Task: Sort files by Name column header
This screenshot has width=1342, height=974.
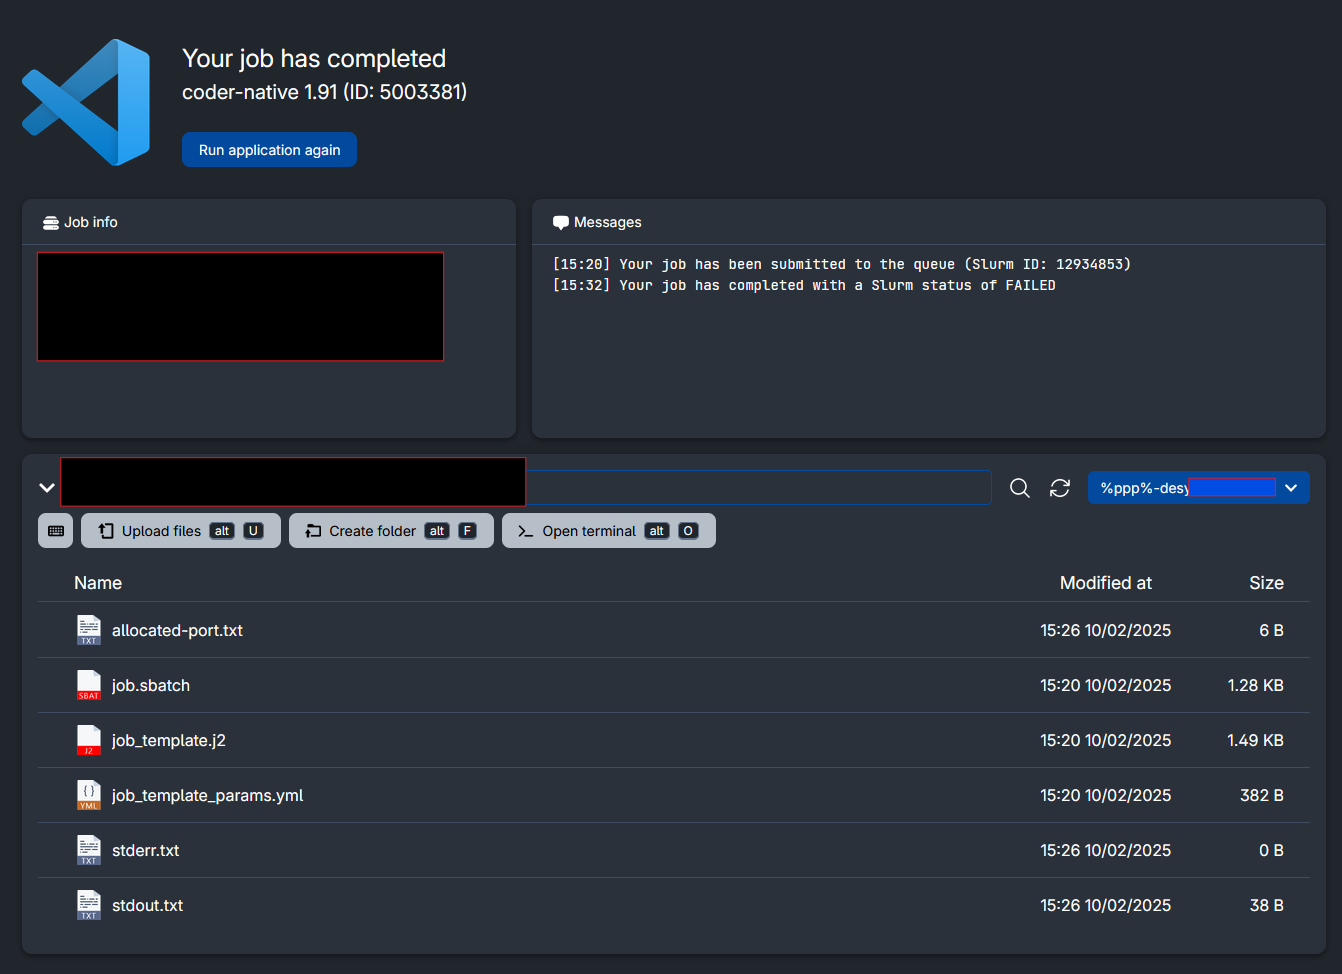Action: [x=98, y=583]
